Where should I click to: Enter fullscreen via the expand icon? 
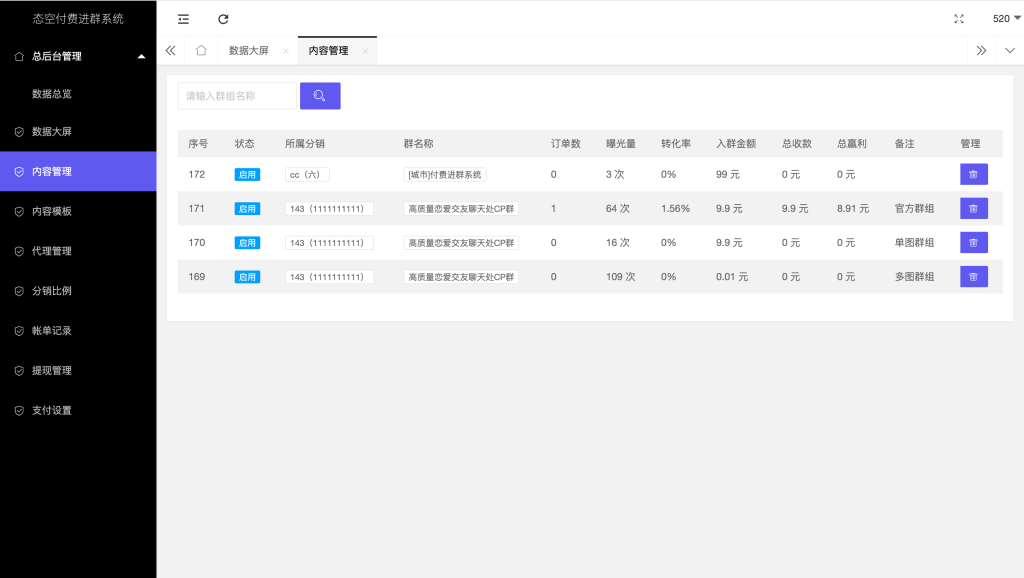tap(958, 18)
